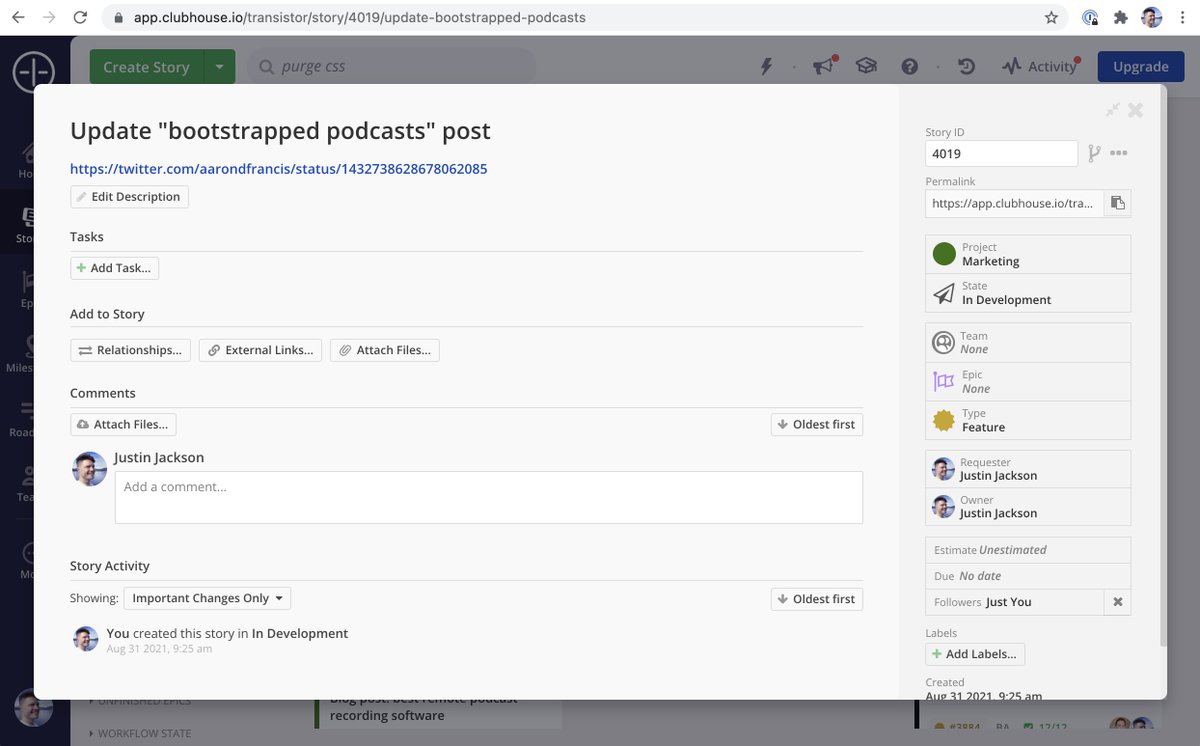
Task: Copy the story permalink to clipboard
Action: click(1118, 203)
